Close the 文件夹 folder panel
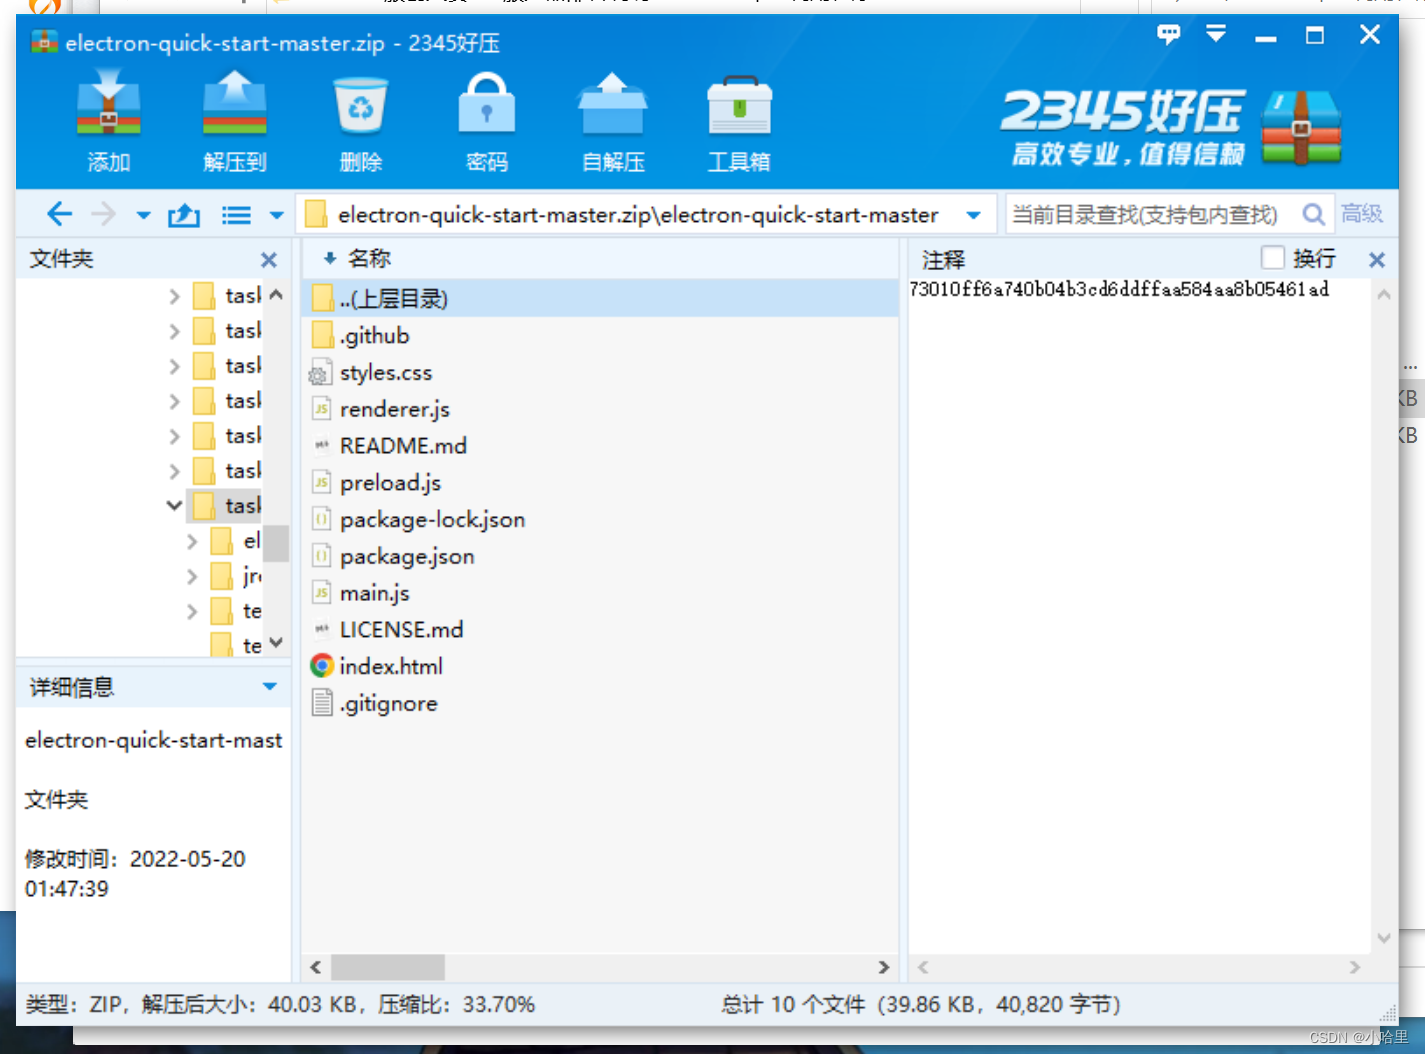This screenshot has width=1425, height=1054. (269, 260)
